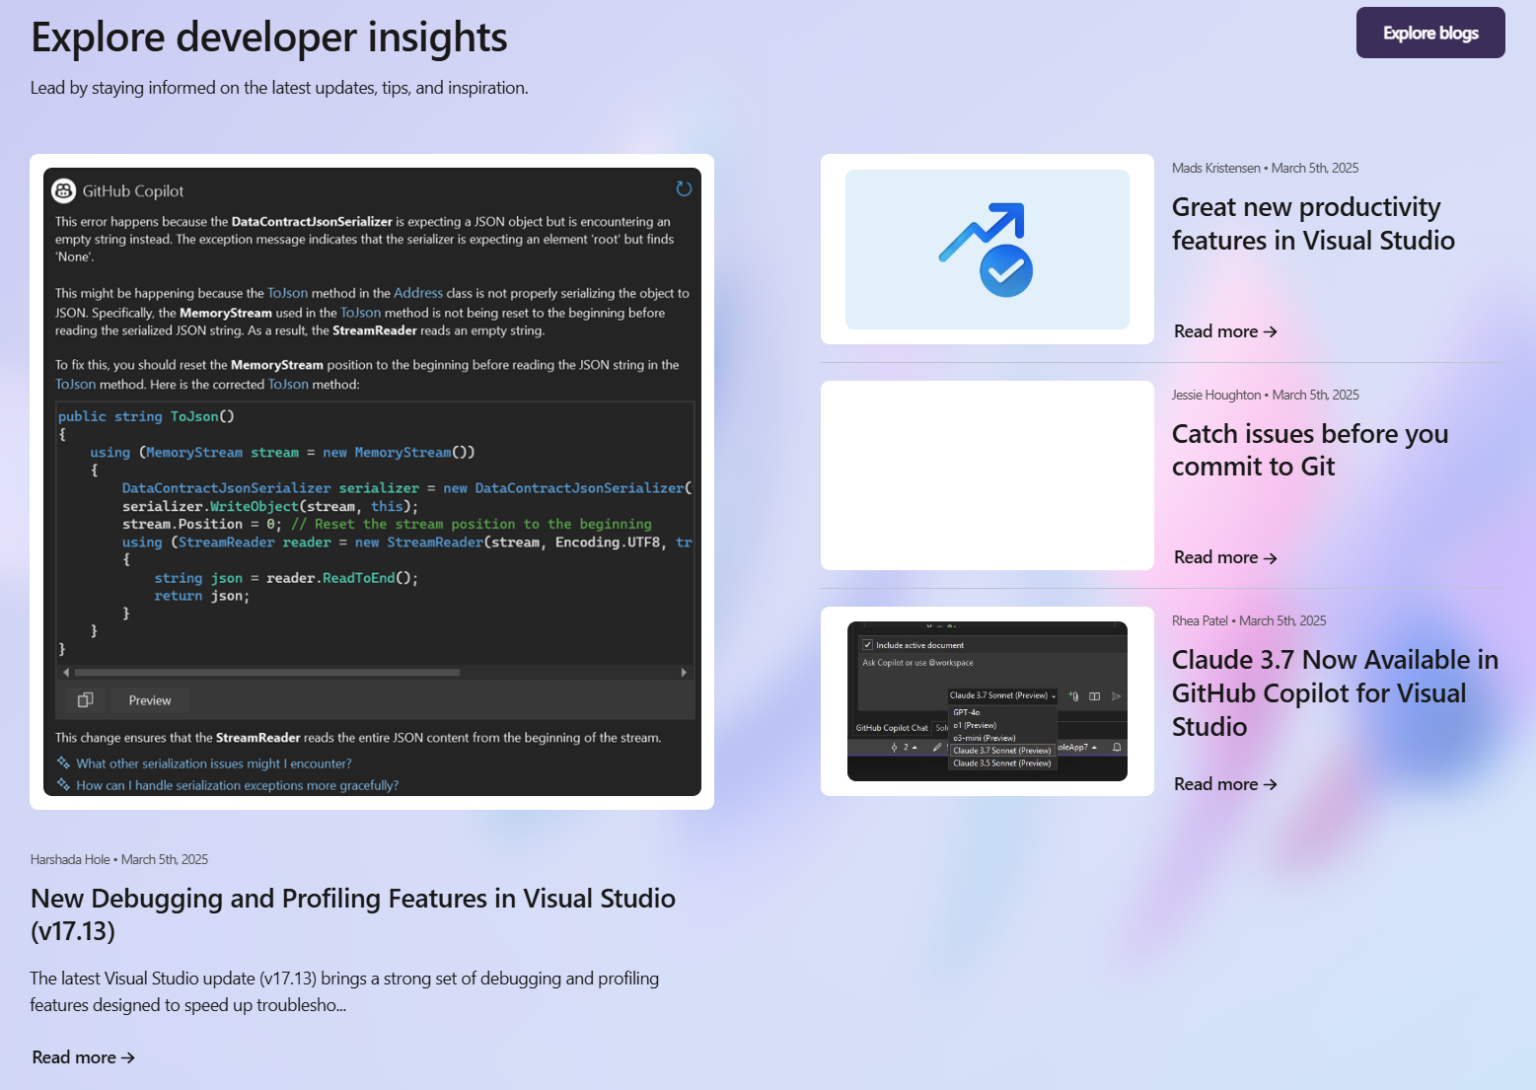
Task: Select GPT-4o from the model list
Action: click(x=966, y=713)
